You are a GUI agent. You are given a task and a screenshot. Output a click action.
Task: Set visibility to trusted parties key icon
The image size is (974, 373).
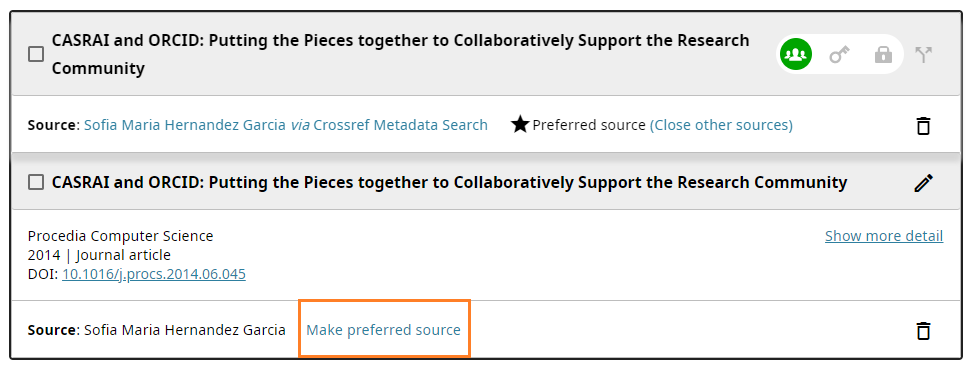[x=839, y=55]
